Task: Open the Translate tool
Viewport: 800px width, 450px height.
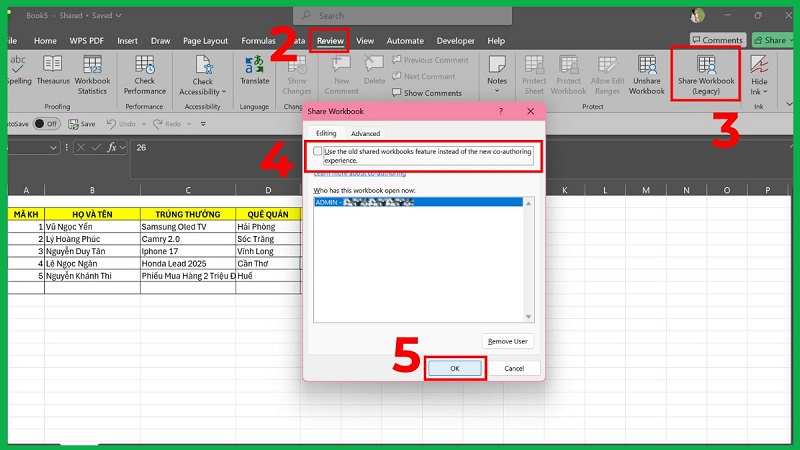Action: tap(255, 70)
